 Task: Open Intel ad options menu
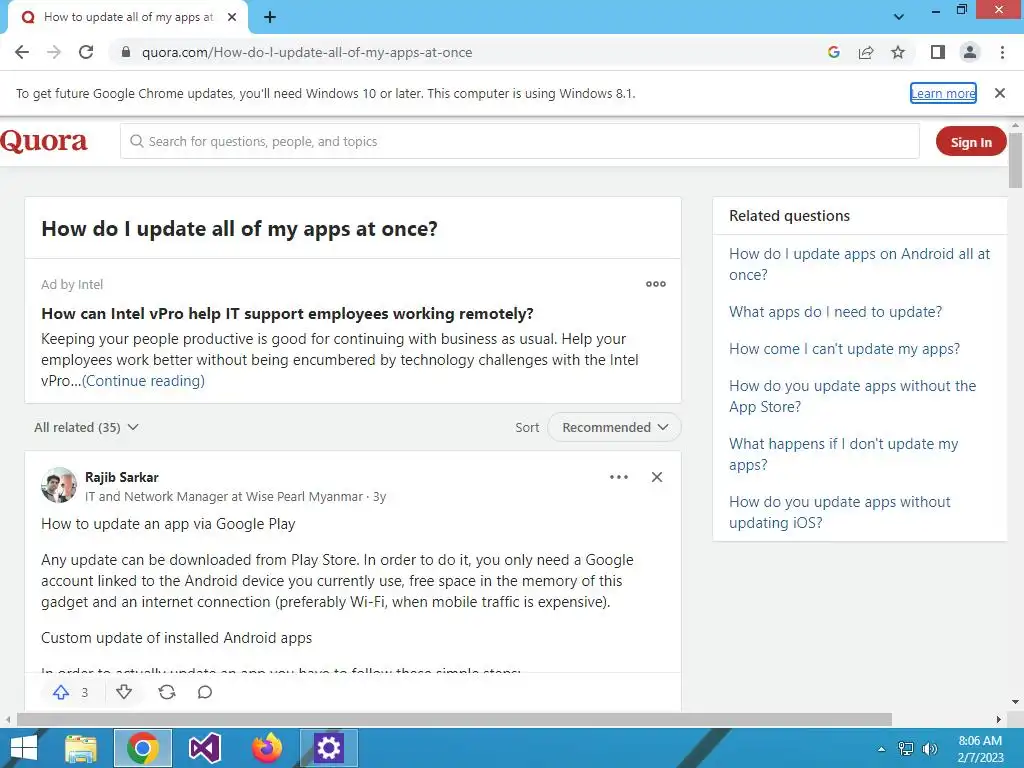(655, 284)
